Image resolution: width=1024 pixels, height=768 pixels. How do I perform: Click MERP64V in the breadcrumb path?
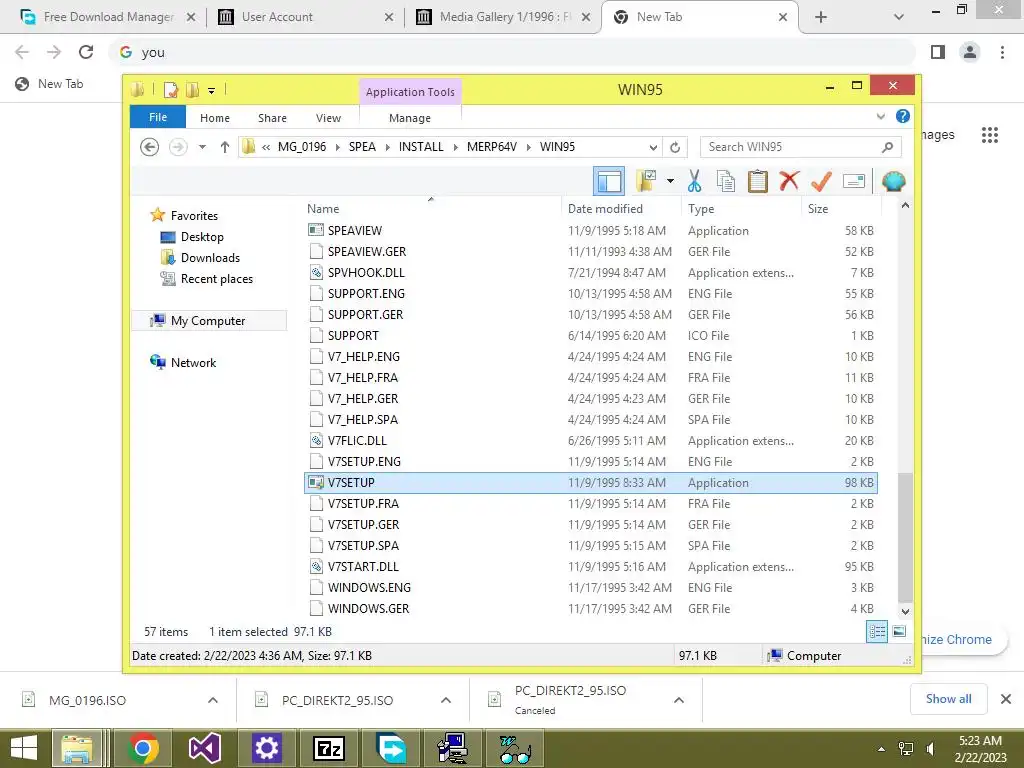491,147
